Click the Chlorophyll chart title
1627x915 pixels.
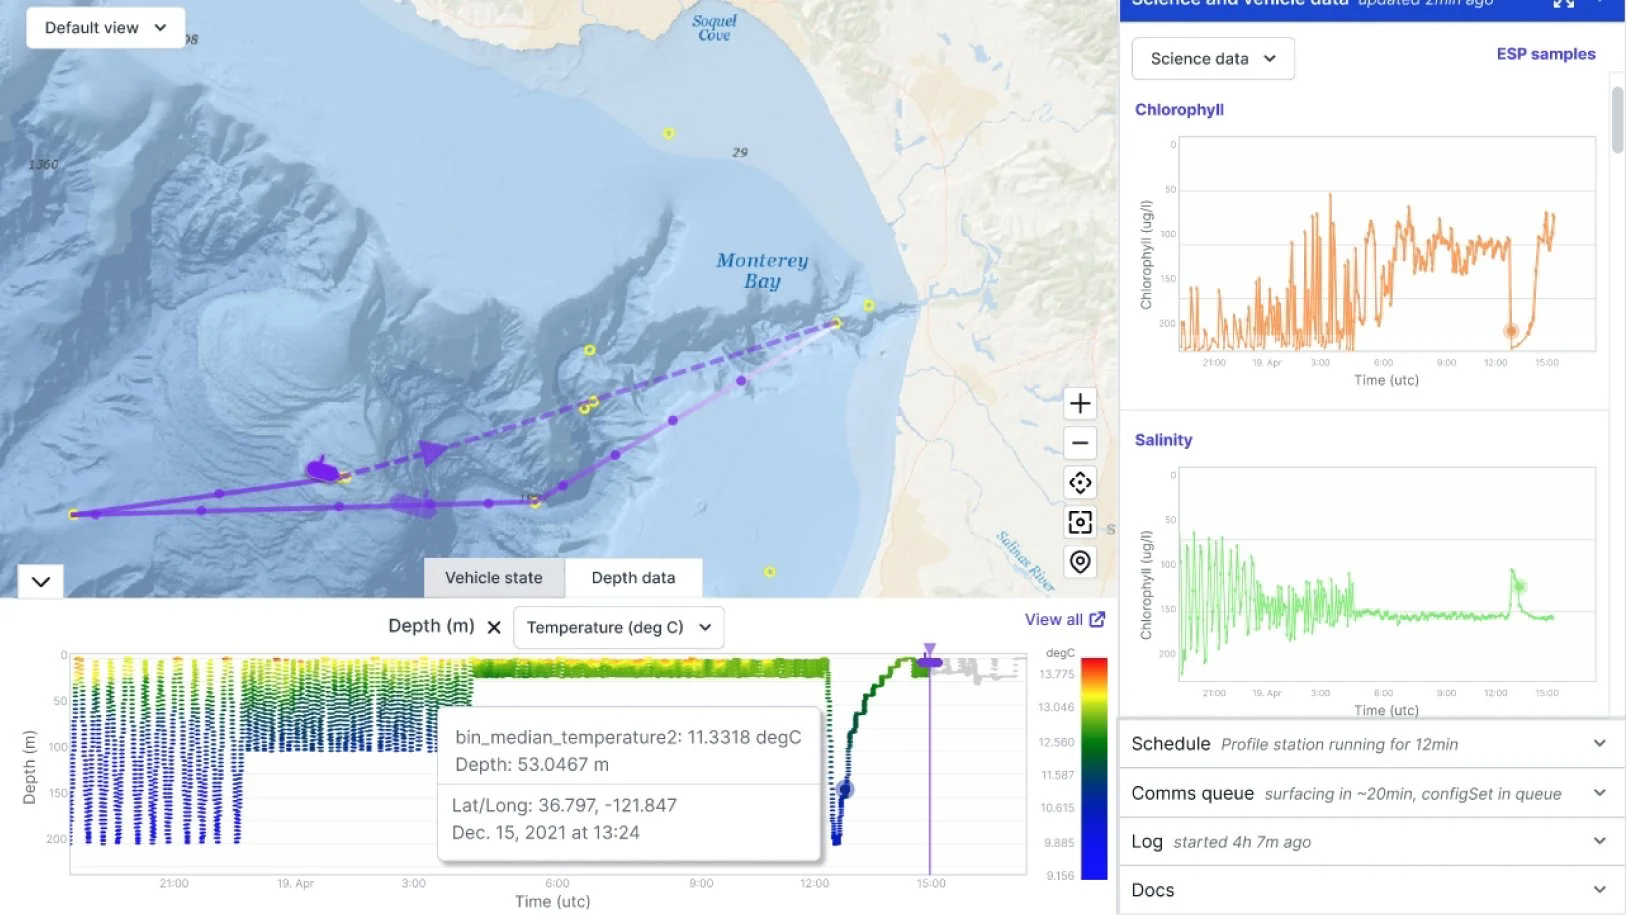pos(1179,110)
